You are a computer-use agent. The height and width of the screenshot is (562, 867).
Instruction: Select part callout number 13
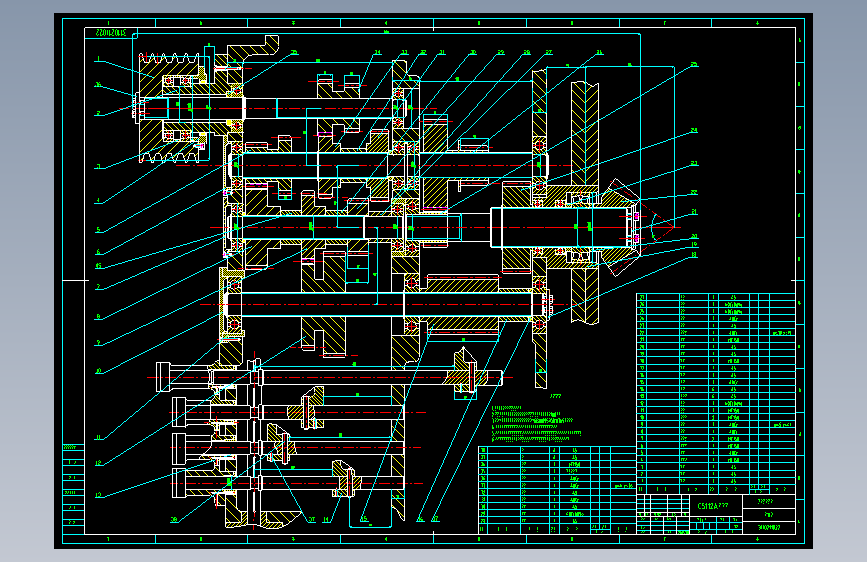[98, 495]
